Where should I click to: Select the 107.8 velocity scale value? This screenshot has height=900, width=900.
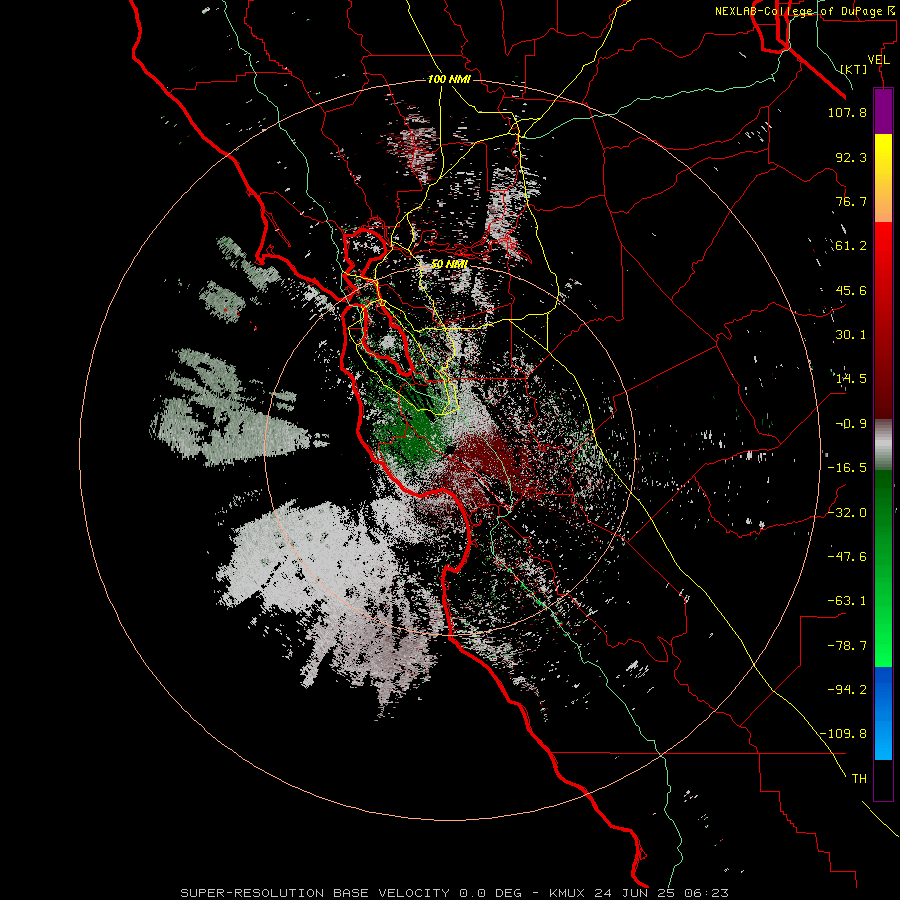point(847,112)
